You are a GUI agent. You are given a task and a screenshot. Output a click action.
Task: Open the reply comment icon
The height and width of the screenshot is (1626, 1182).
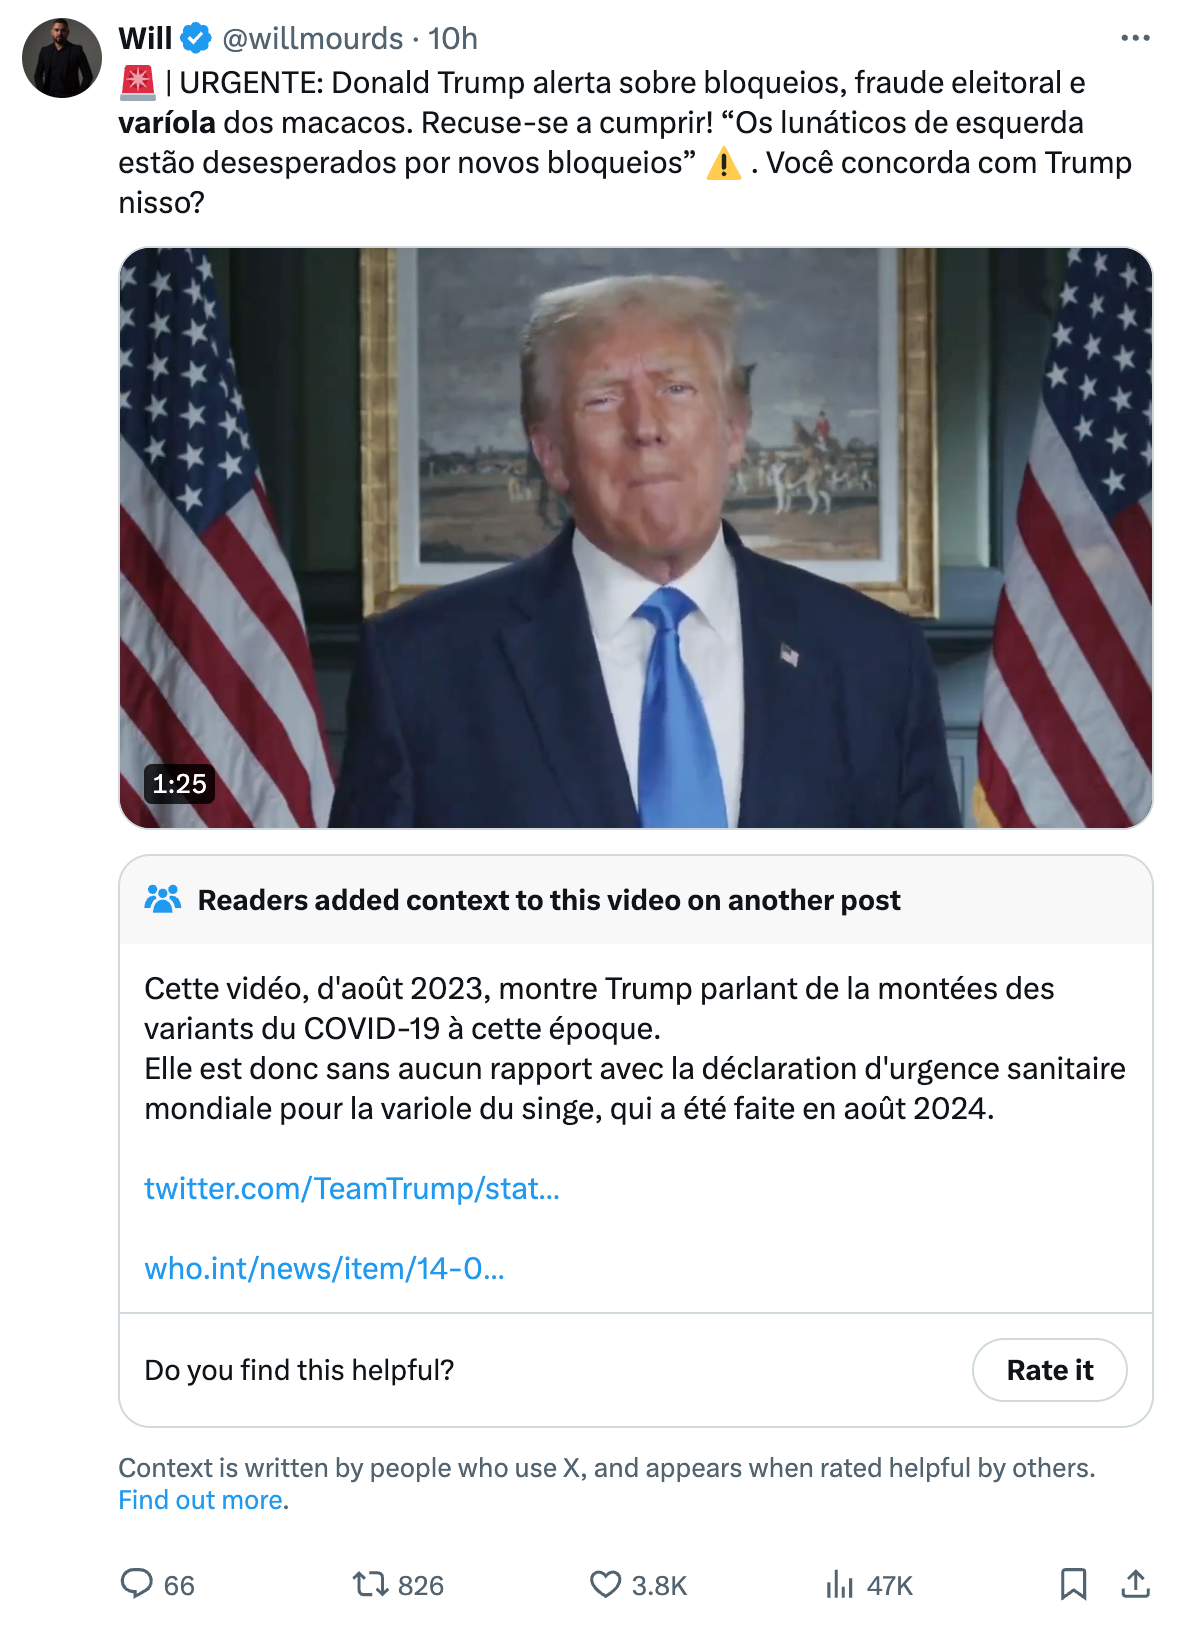tap(137, 1584)
